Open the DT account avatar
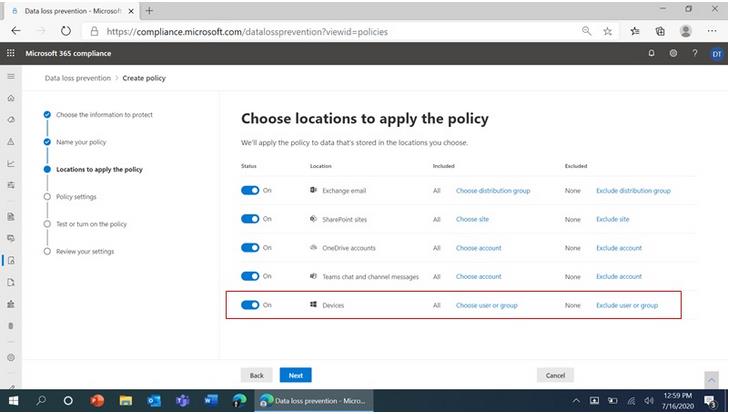Viewport: 730px width, 414px height. click(716, 53)
